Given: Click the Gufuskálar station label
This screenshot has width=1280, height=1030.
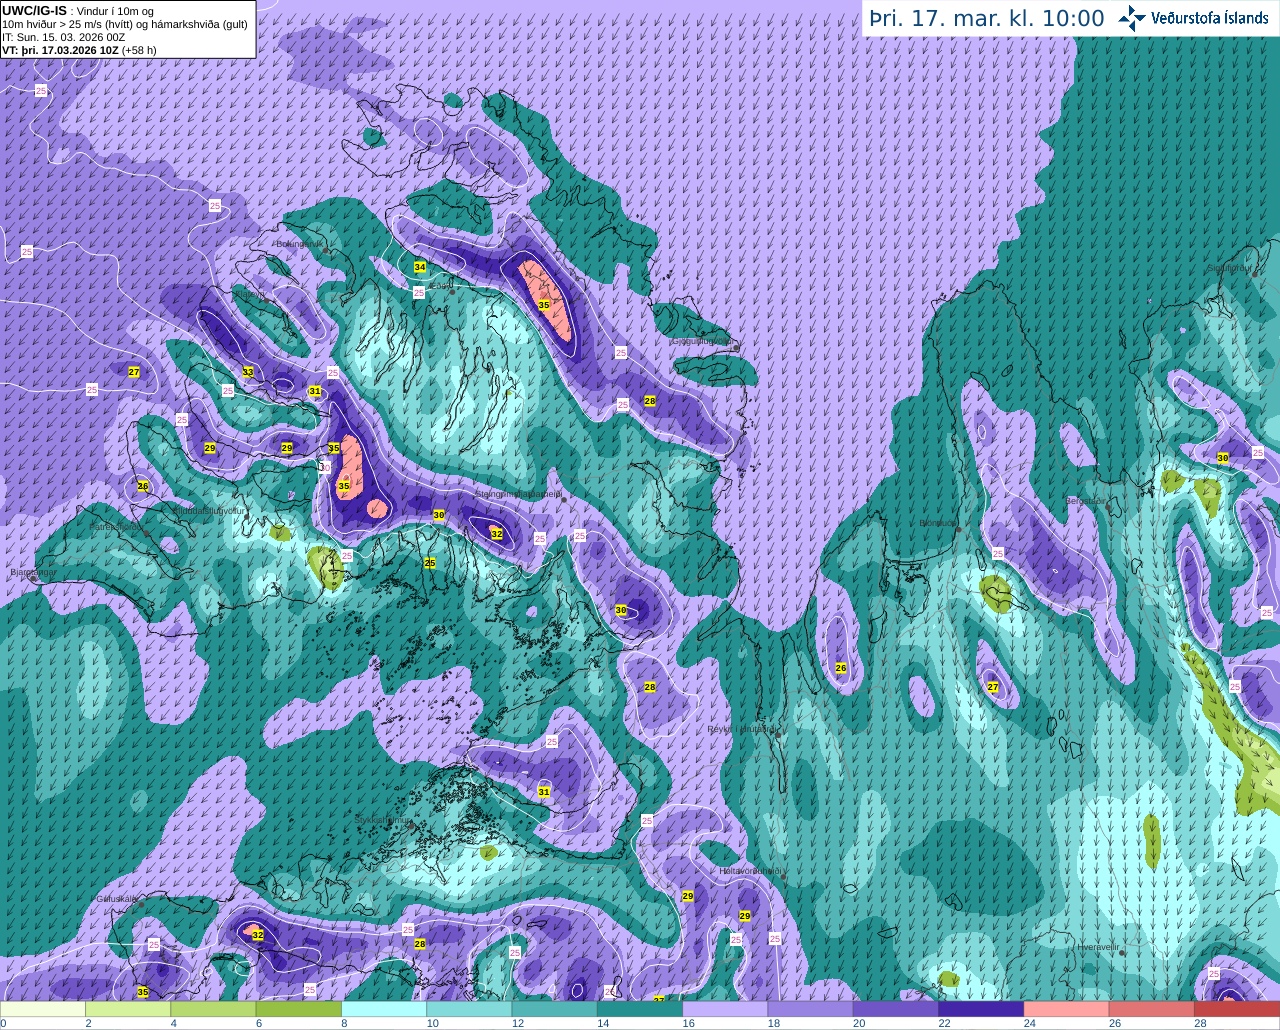Looking at the screenshot, I should pos(116,898).
